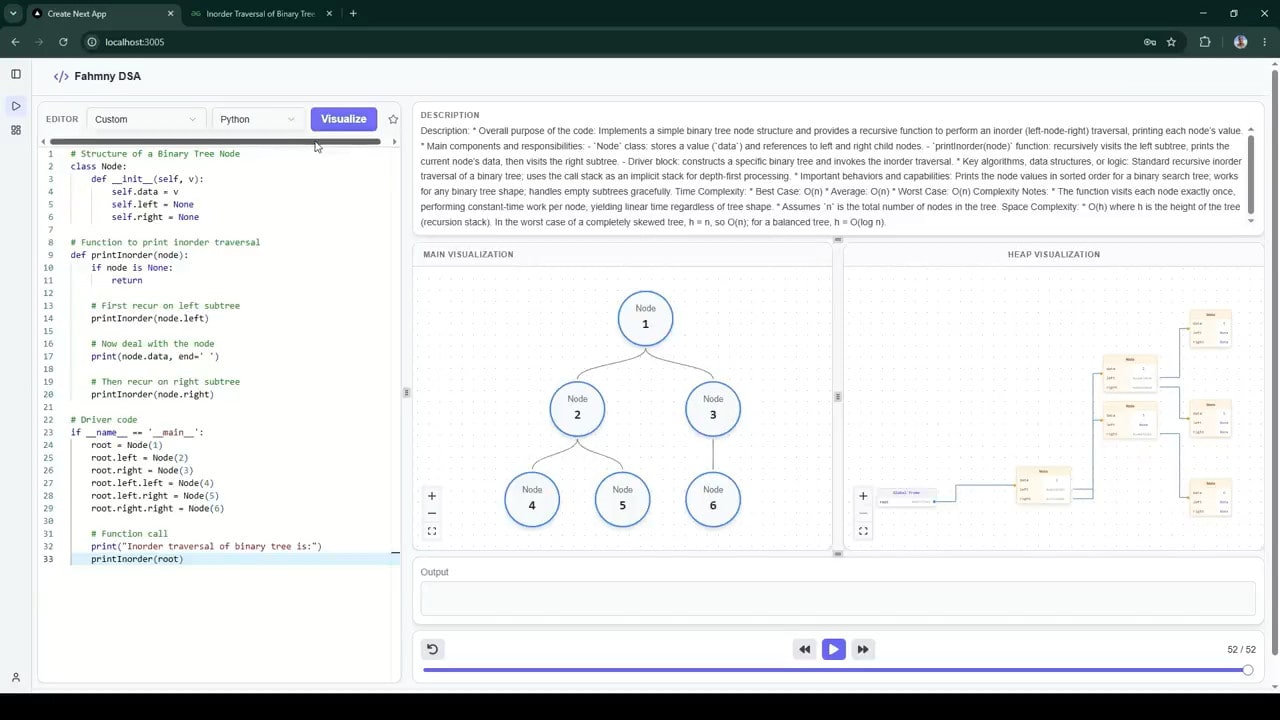
Task: Switch to the Create Next App tab
Action: point(100,14)
